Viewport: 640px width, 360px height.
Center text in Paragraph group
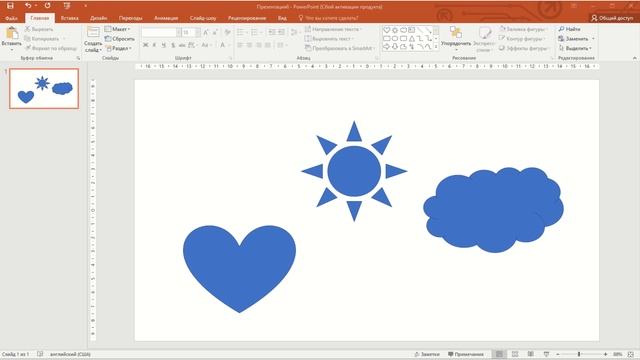coord(249,45)
